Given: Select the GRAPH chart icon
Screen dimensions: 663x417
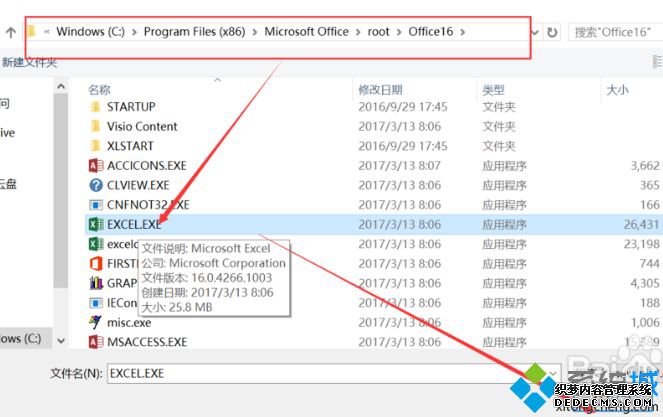Looking at the screenshot, I should coord(96,283).
